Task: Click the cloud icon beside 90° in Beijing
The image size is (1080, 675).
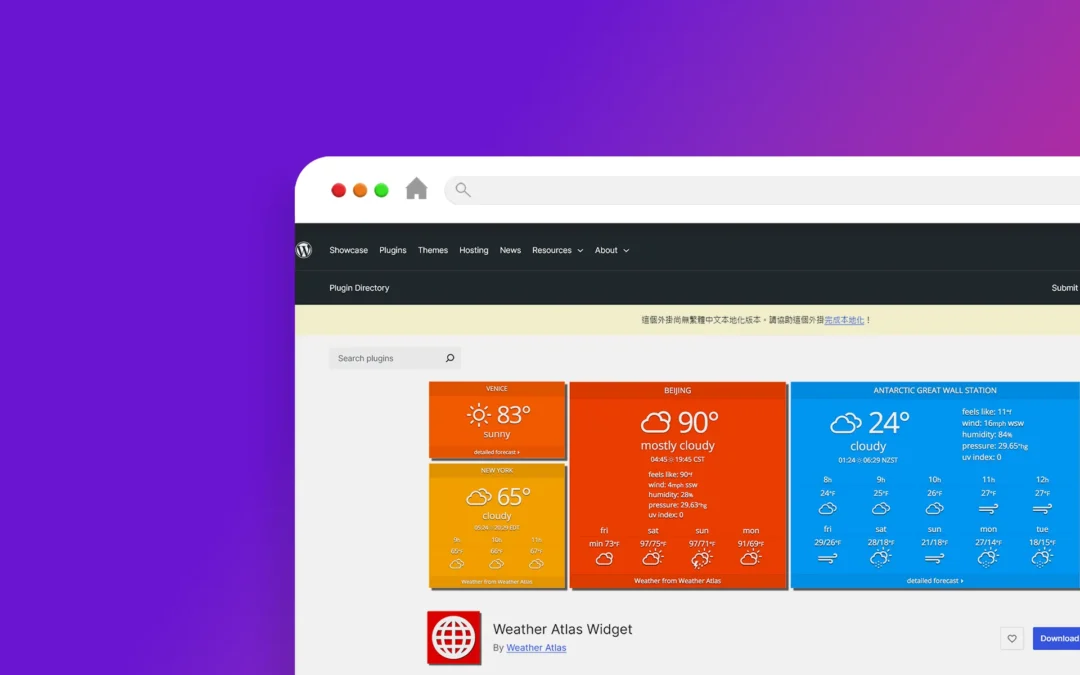Action: [x=656, y=422]
